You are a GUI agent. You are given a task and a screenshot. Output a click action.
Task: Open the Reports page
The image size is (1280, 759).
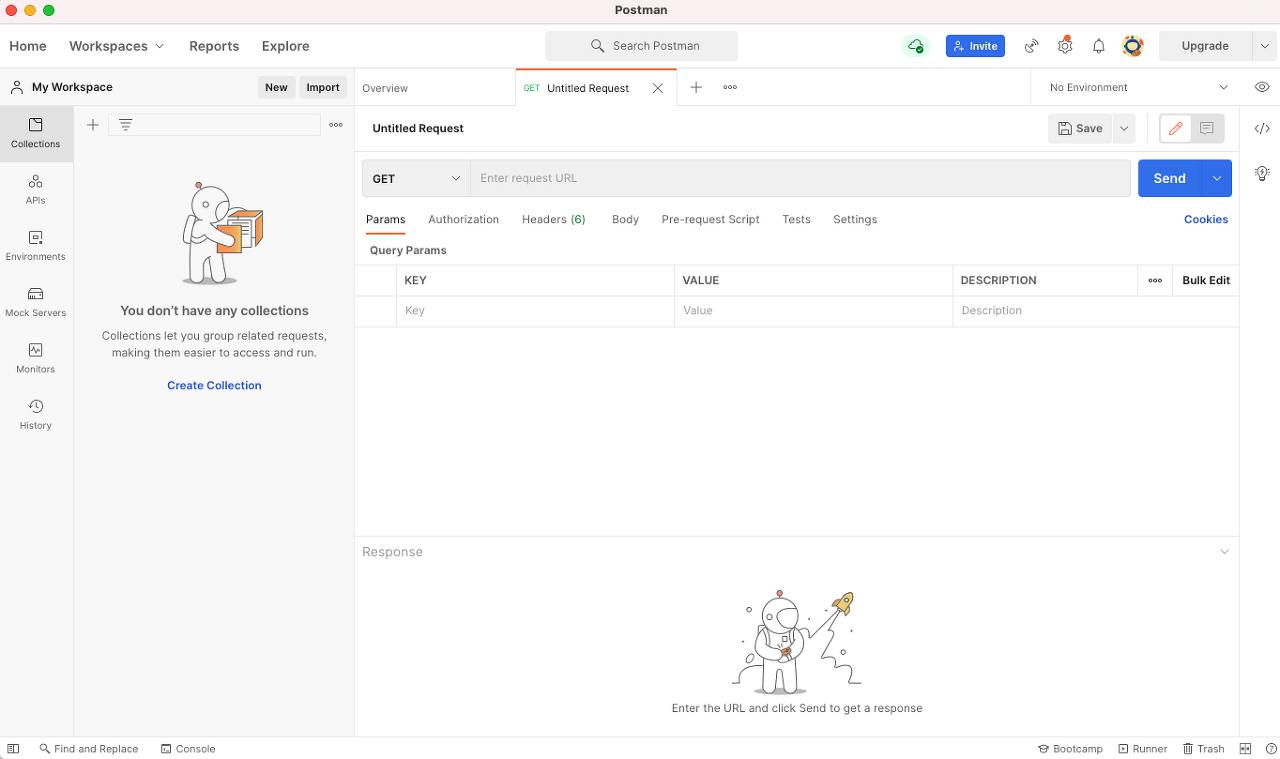click(x=214, y=46)
